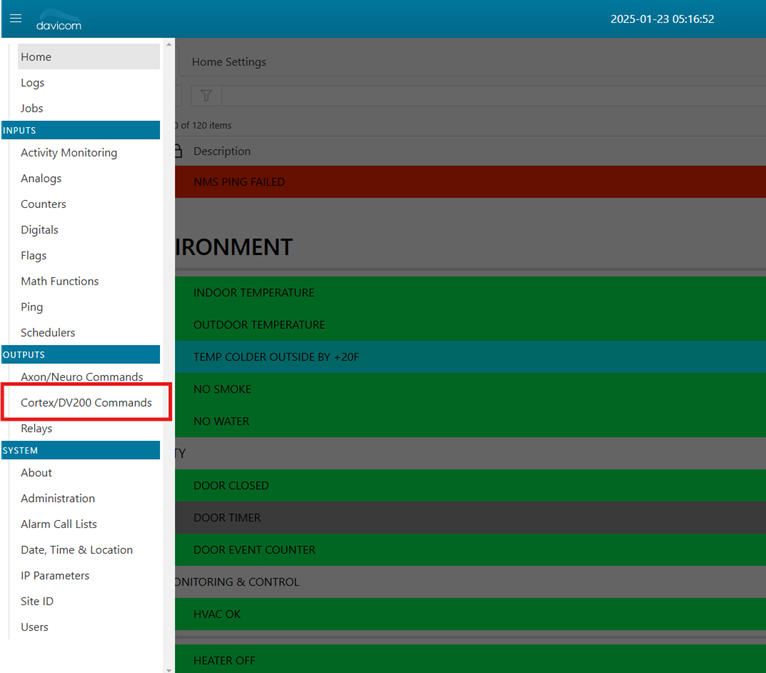Go to IP Parameters page
The width and height of the screenshot is (766, 673).
55,576
